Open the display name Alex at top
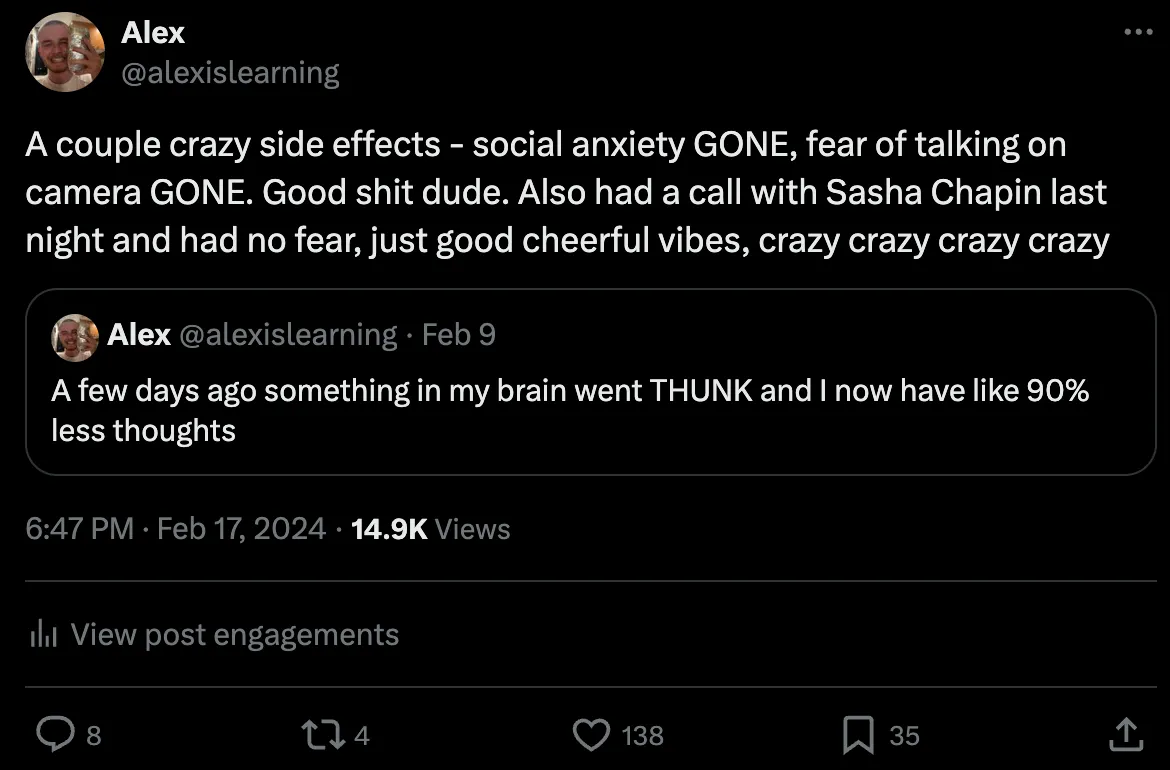 [152, 32]
